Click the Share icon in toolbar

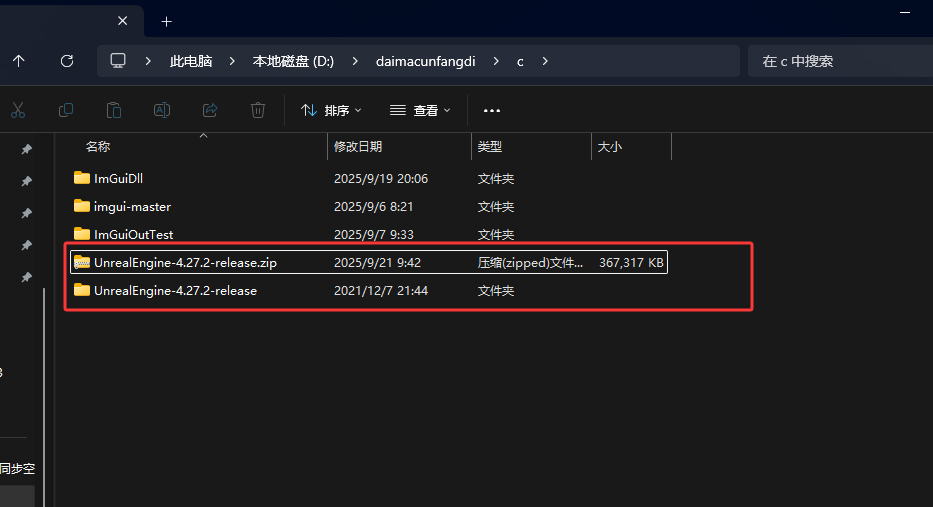[210, 110]
